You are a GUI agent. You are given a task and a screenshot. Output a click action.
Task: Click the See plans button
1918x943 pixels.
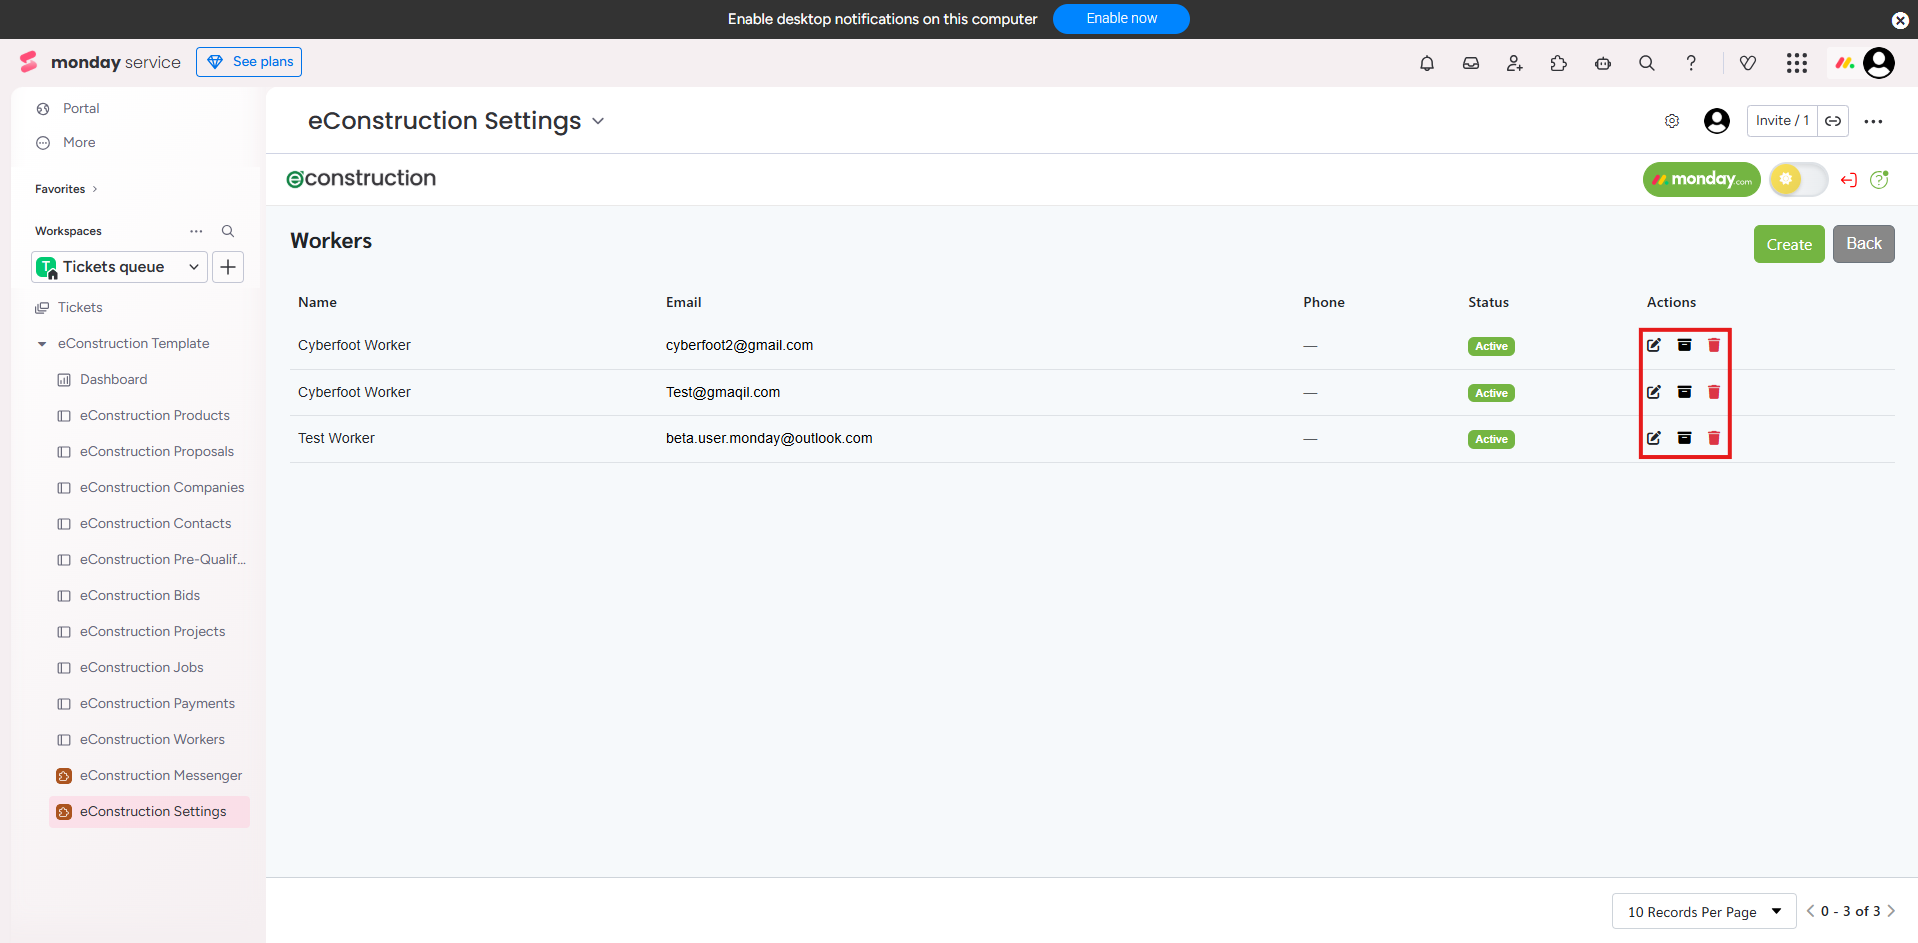249,62
